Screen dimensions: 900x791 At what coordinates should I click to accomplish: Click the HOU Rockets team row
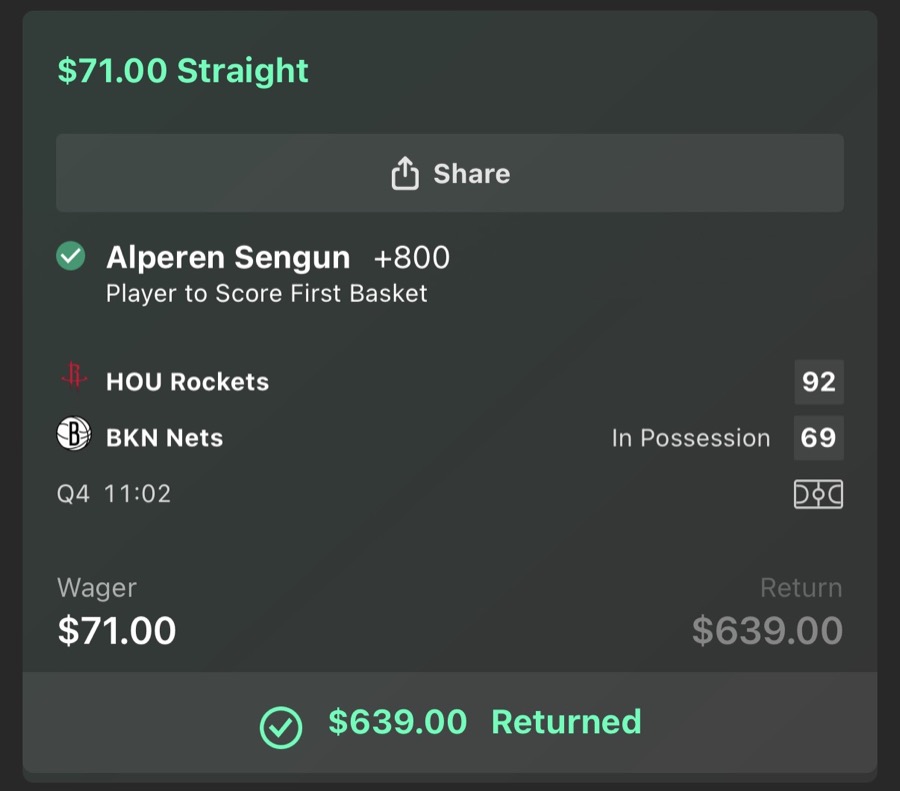click(190, 381)
